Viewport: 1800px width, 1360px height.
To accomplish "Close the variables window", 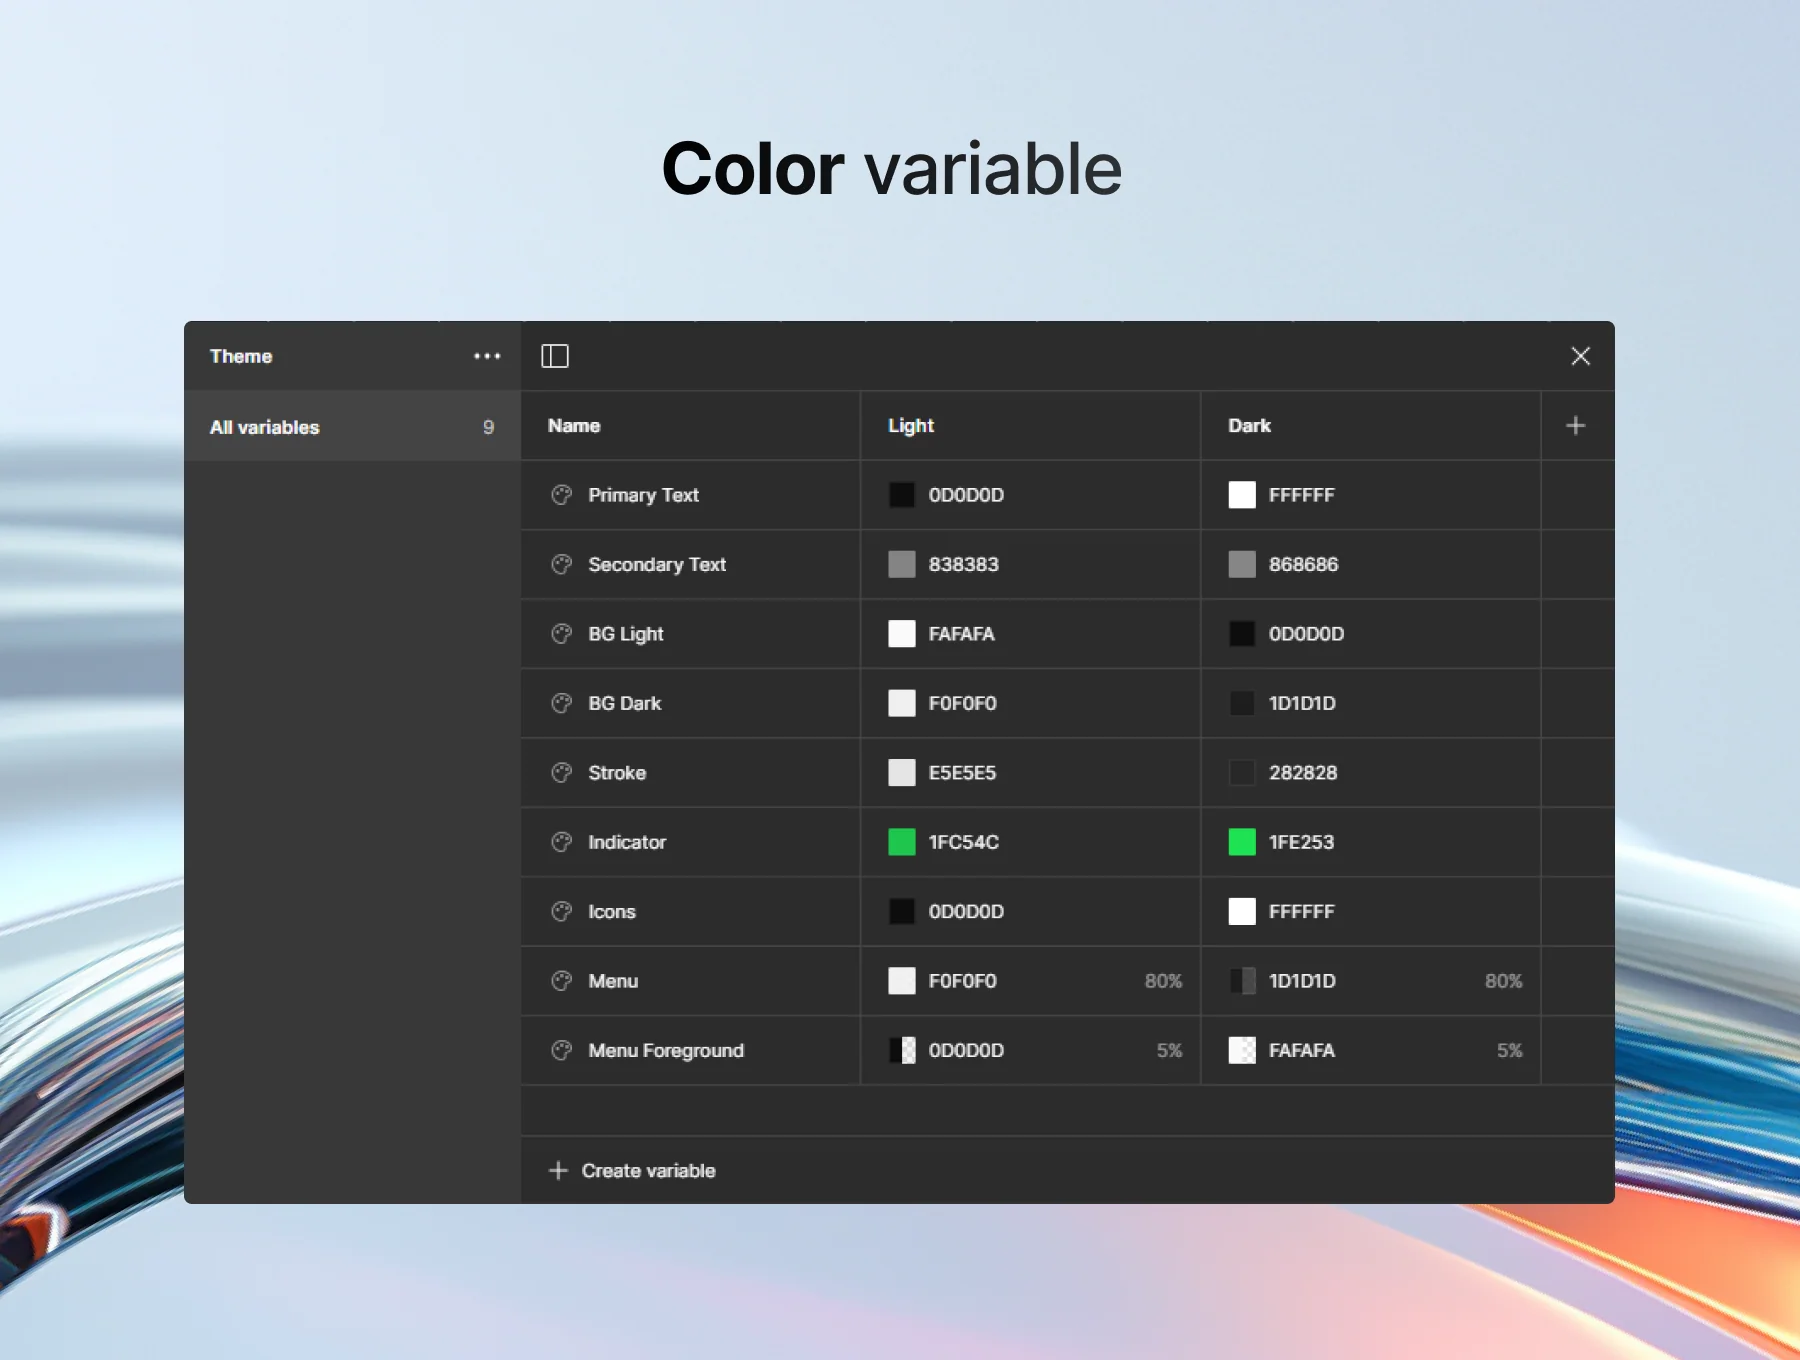I will point(1580,356).
